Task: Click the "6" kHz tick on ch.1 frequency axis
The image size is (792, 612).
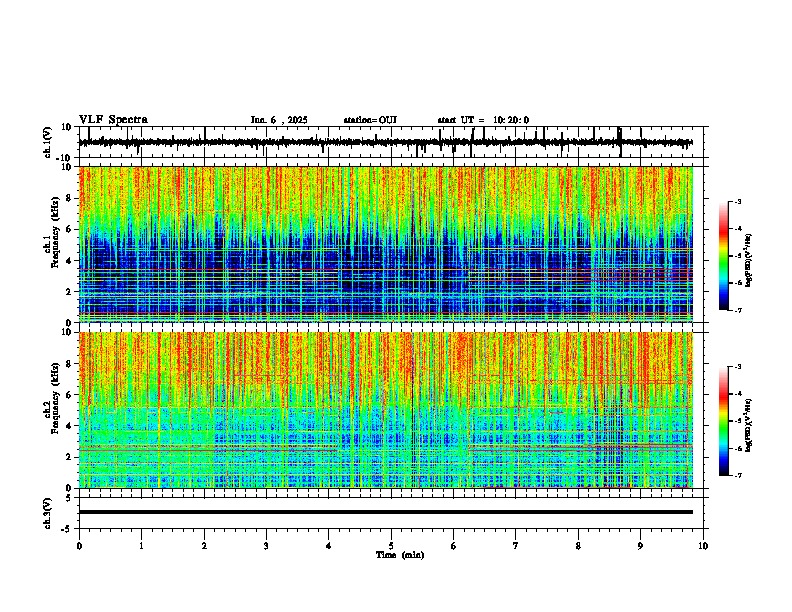Action: (x=70, y=230)
